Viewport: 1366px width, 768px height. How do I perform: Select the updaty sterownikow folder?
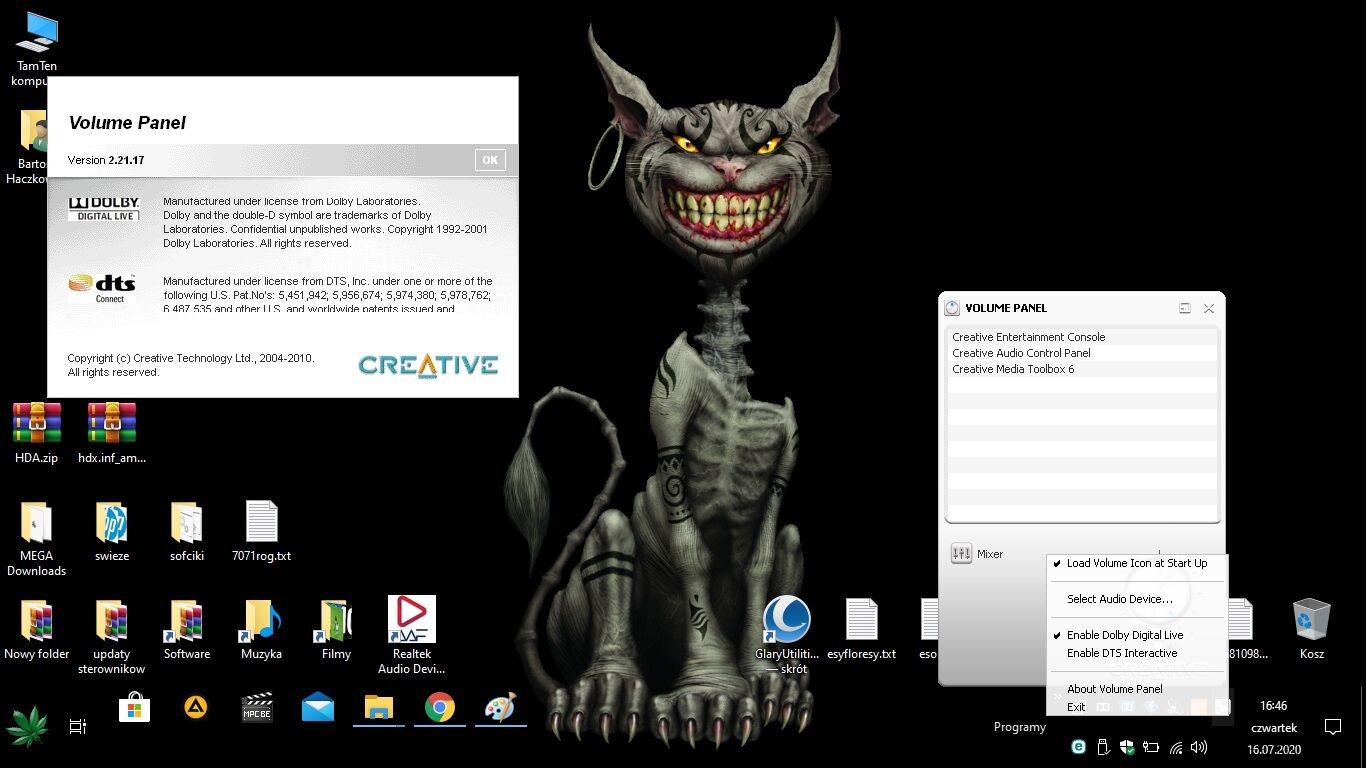(x=112, y=637)
